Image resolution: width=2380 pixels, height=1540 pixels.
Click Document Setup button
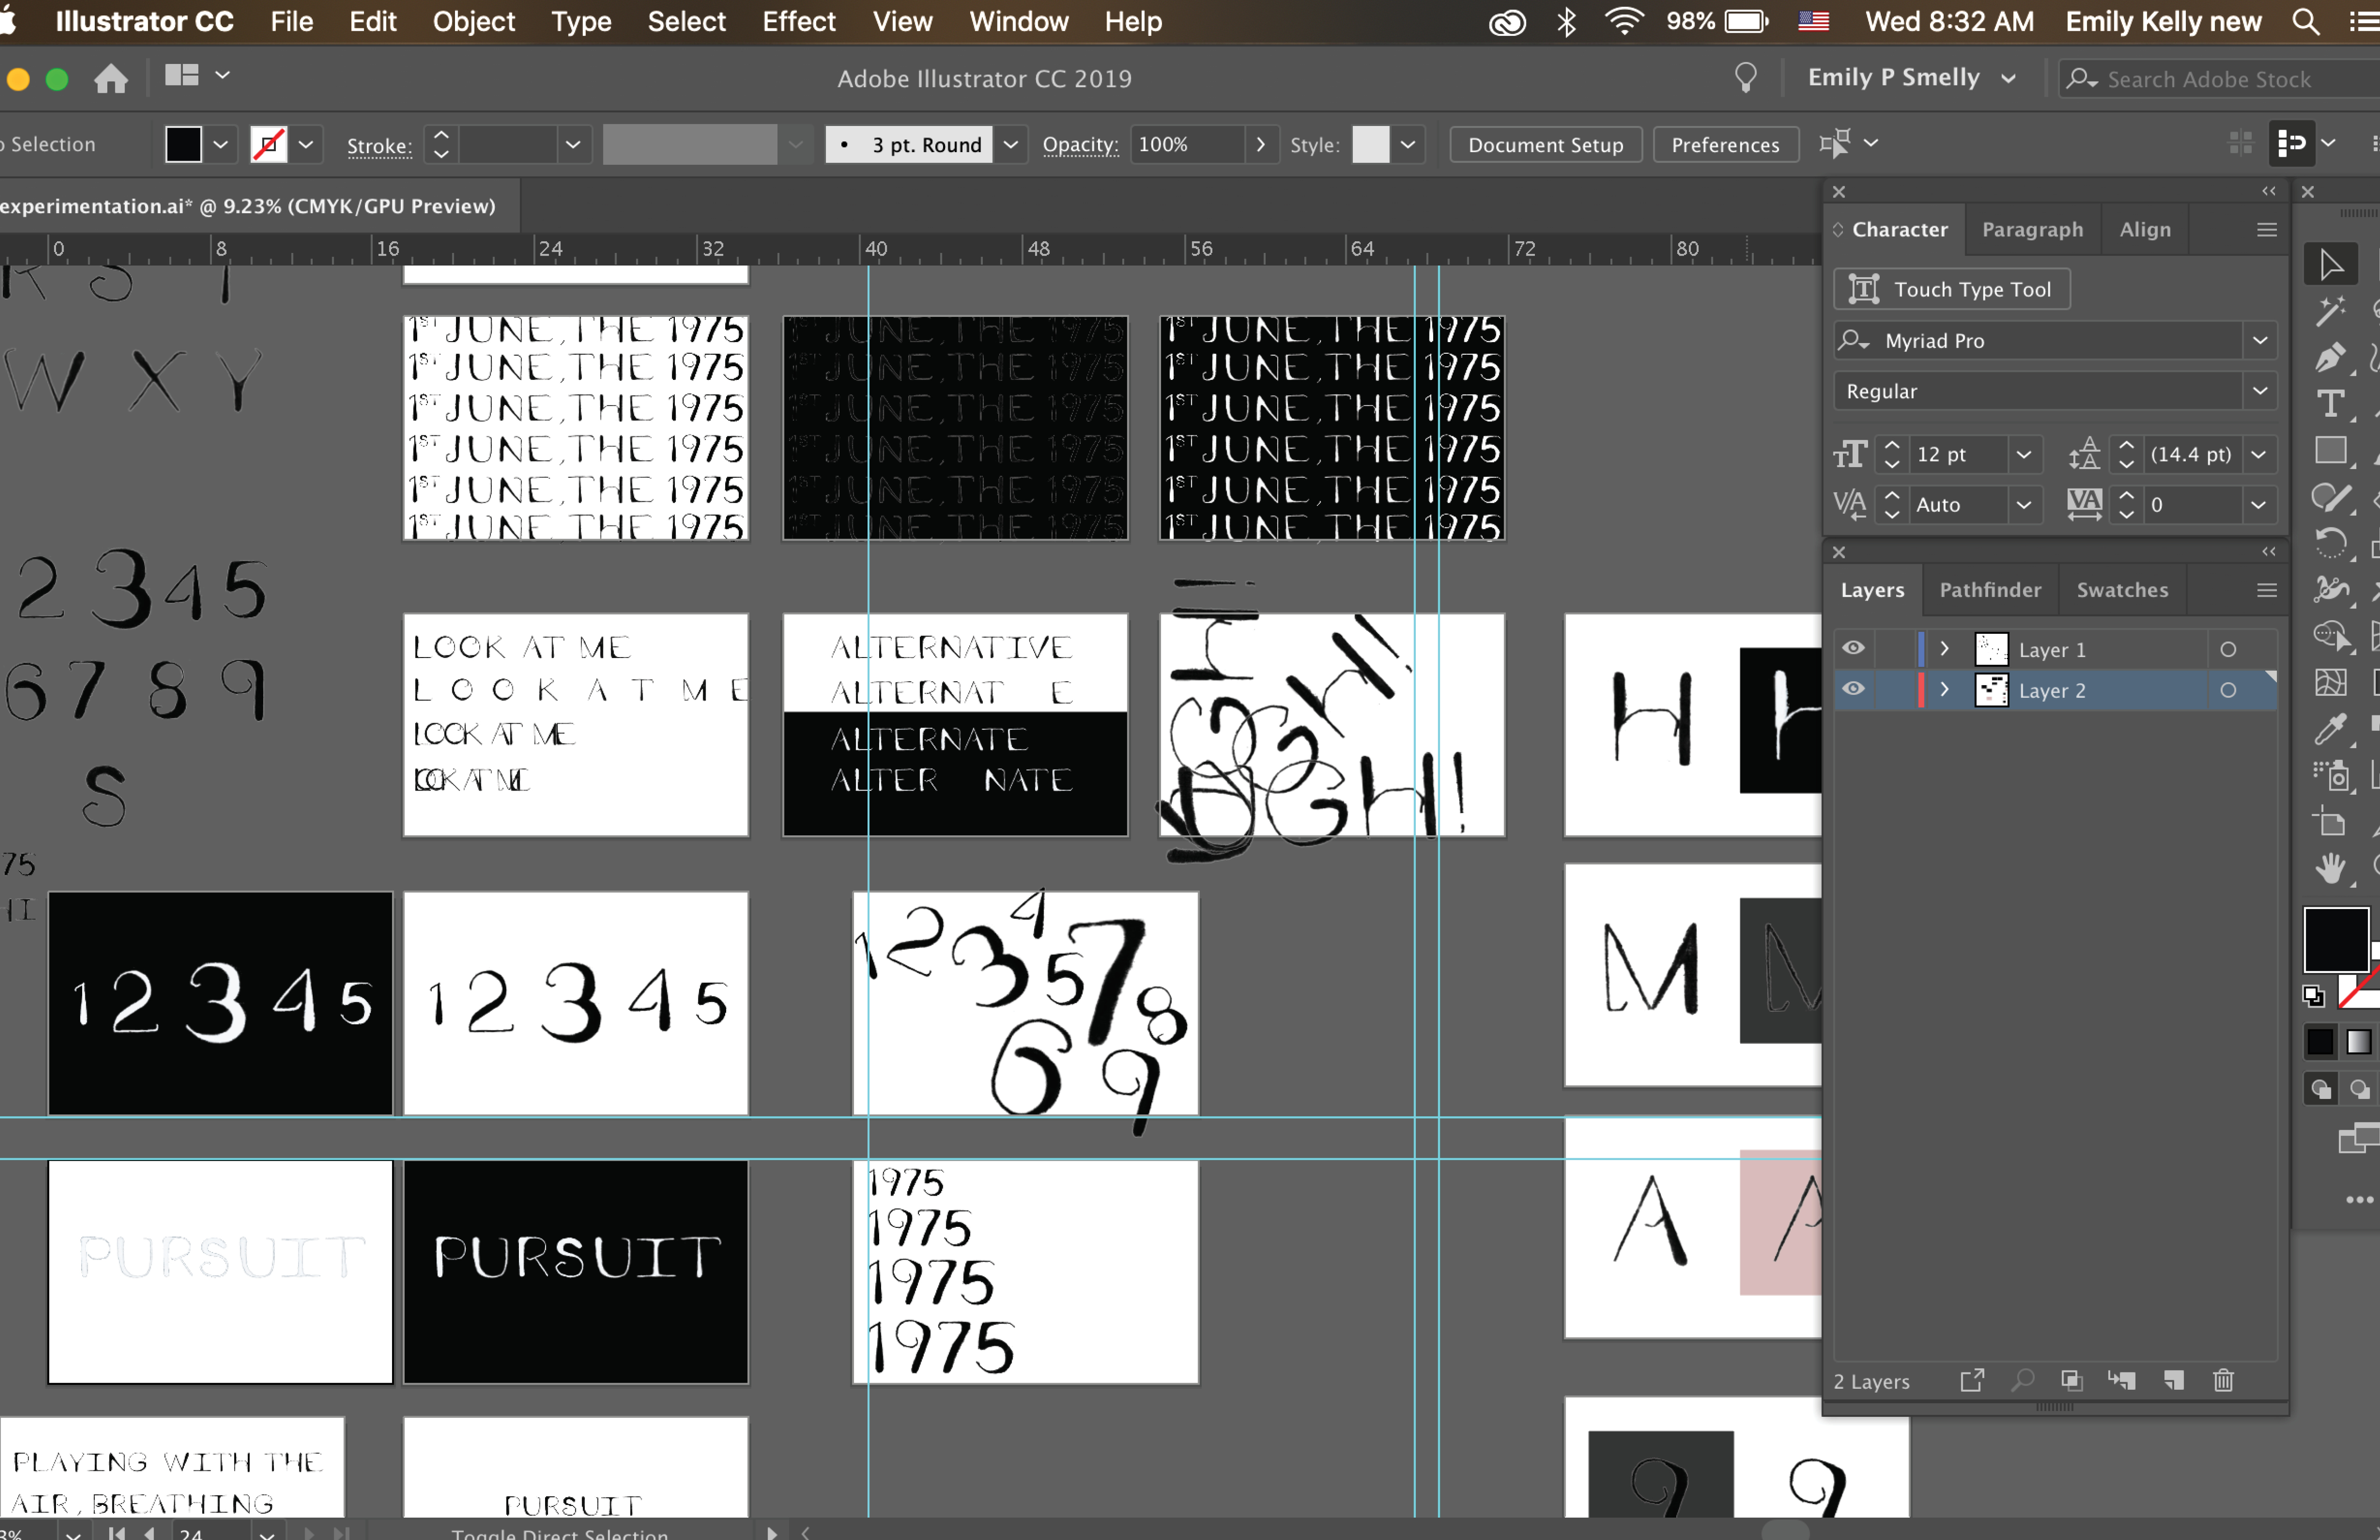1545,145
